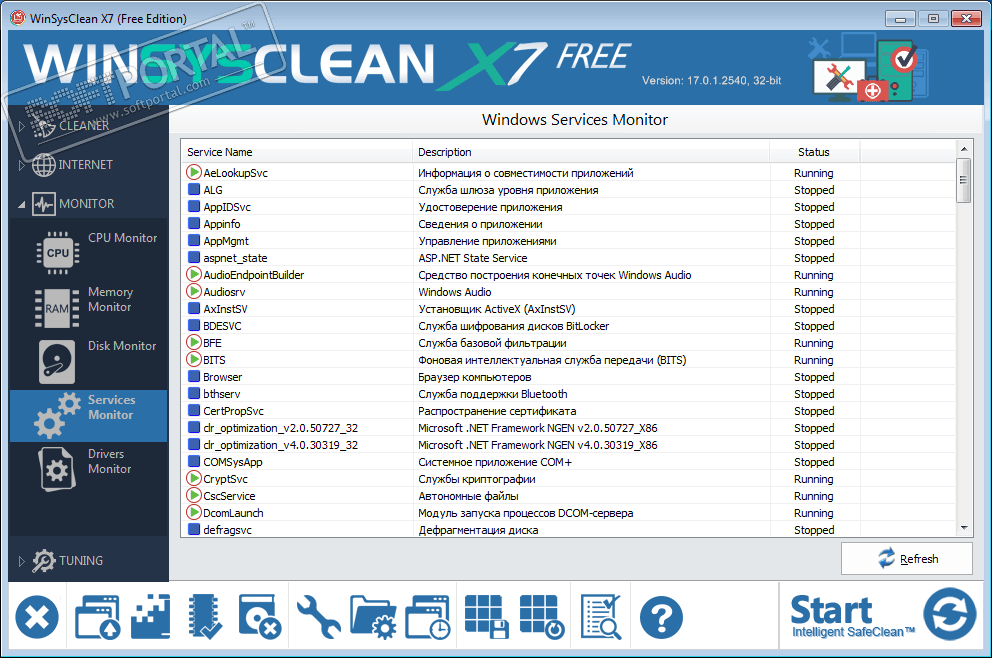Click the green running icon beside BITS

[194, 359]
